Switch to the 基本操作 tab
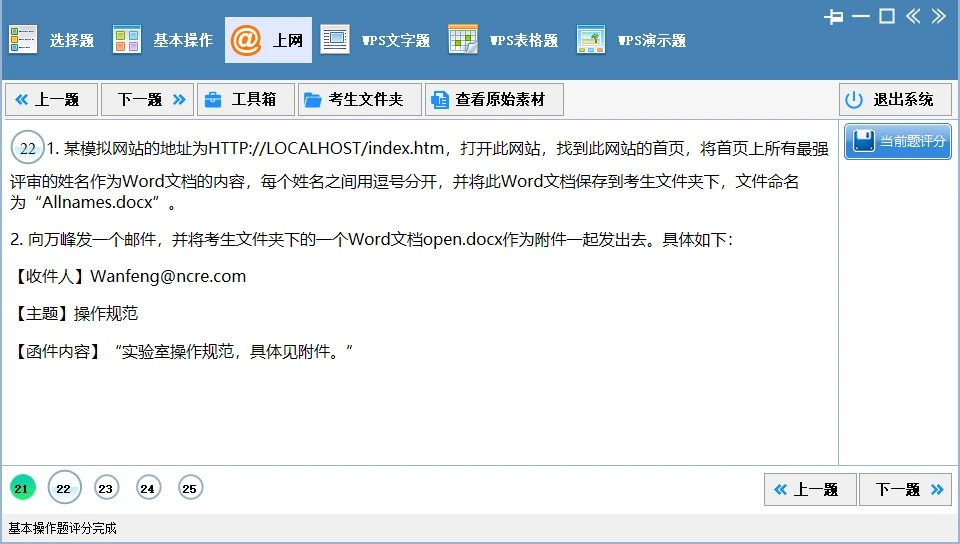This screenshot has height=544, width=960. [x=163, y=40]
